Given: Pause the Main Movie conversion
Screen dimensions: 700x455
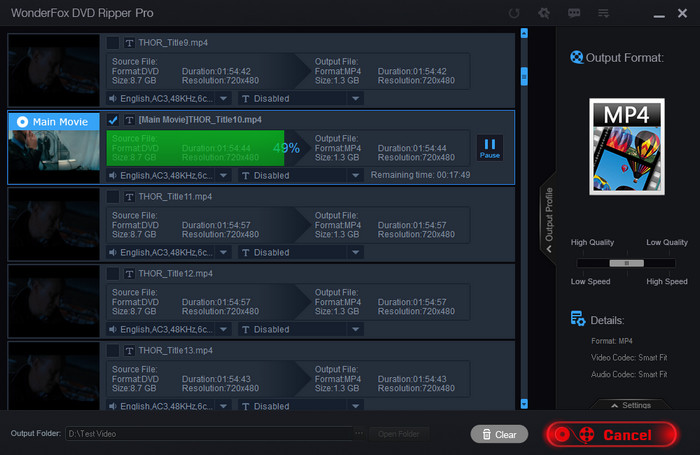Looking at the screenshot, I should tap(490, 148).
